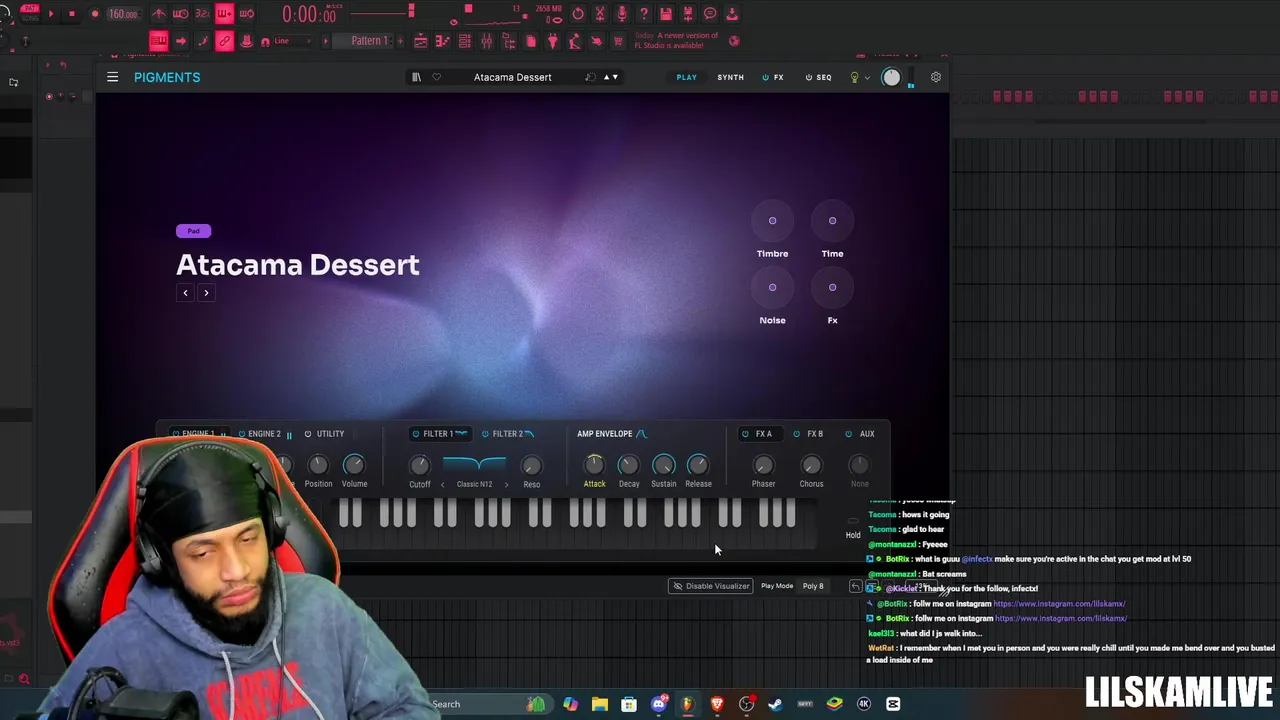
Task: Open the Line snap dropdown
Action: 294,41
